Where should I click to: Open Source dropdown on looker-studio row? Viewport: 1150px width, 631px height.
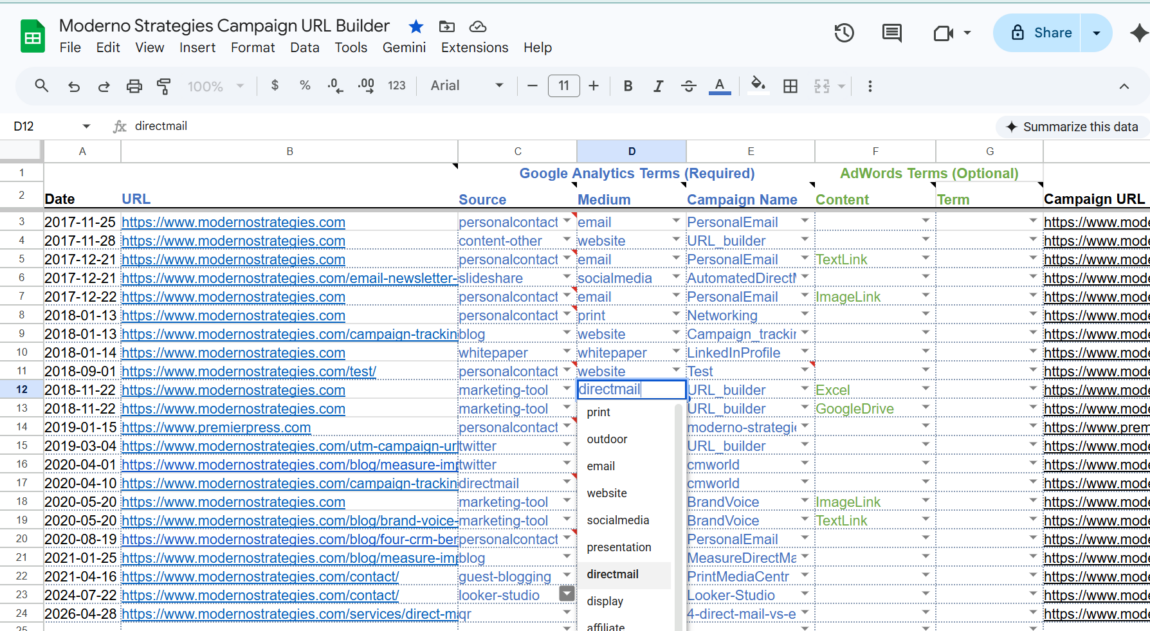(x=566, y=593)
